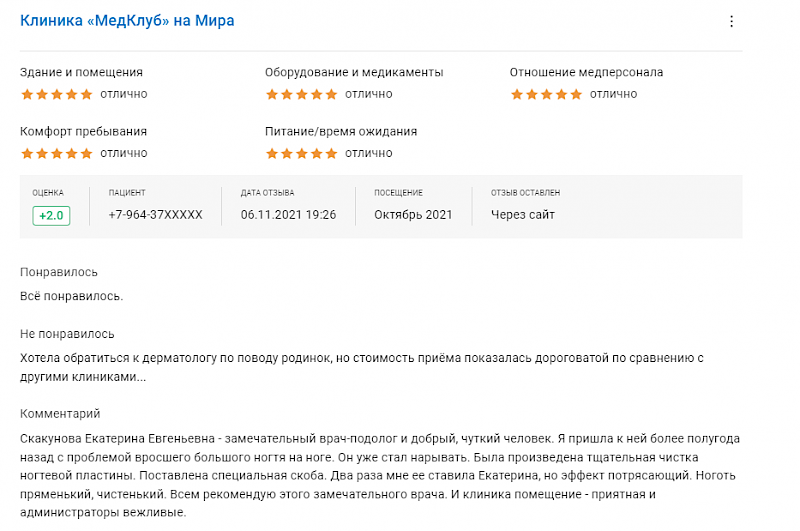Click the truncated text ending другими клиниками...

(362, 367)
